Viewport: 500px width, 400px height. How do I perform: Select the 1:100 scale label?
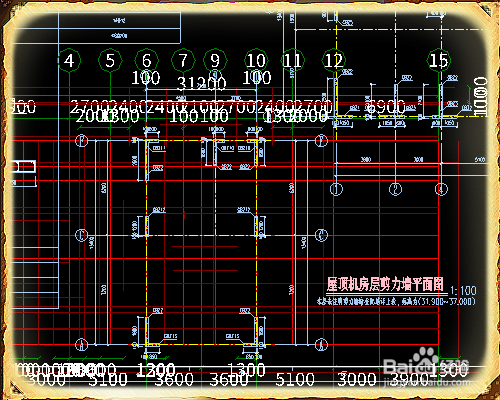(x=463, y=291)
